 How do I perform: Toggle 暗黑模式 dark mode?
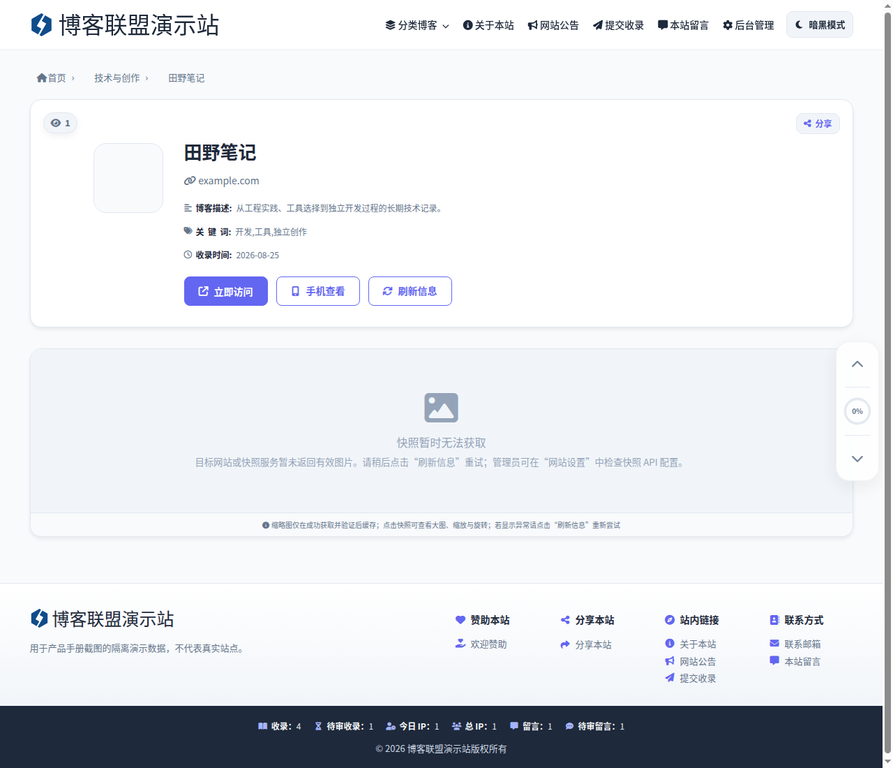(x=819, y=24)
